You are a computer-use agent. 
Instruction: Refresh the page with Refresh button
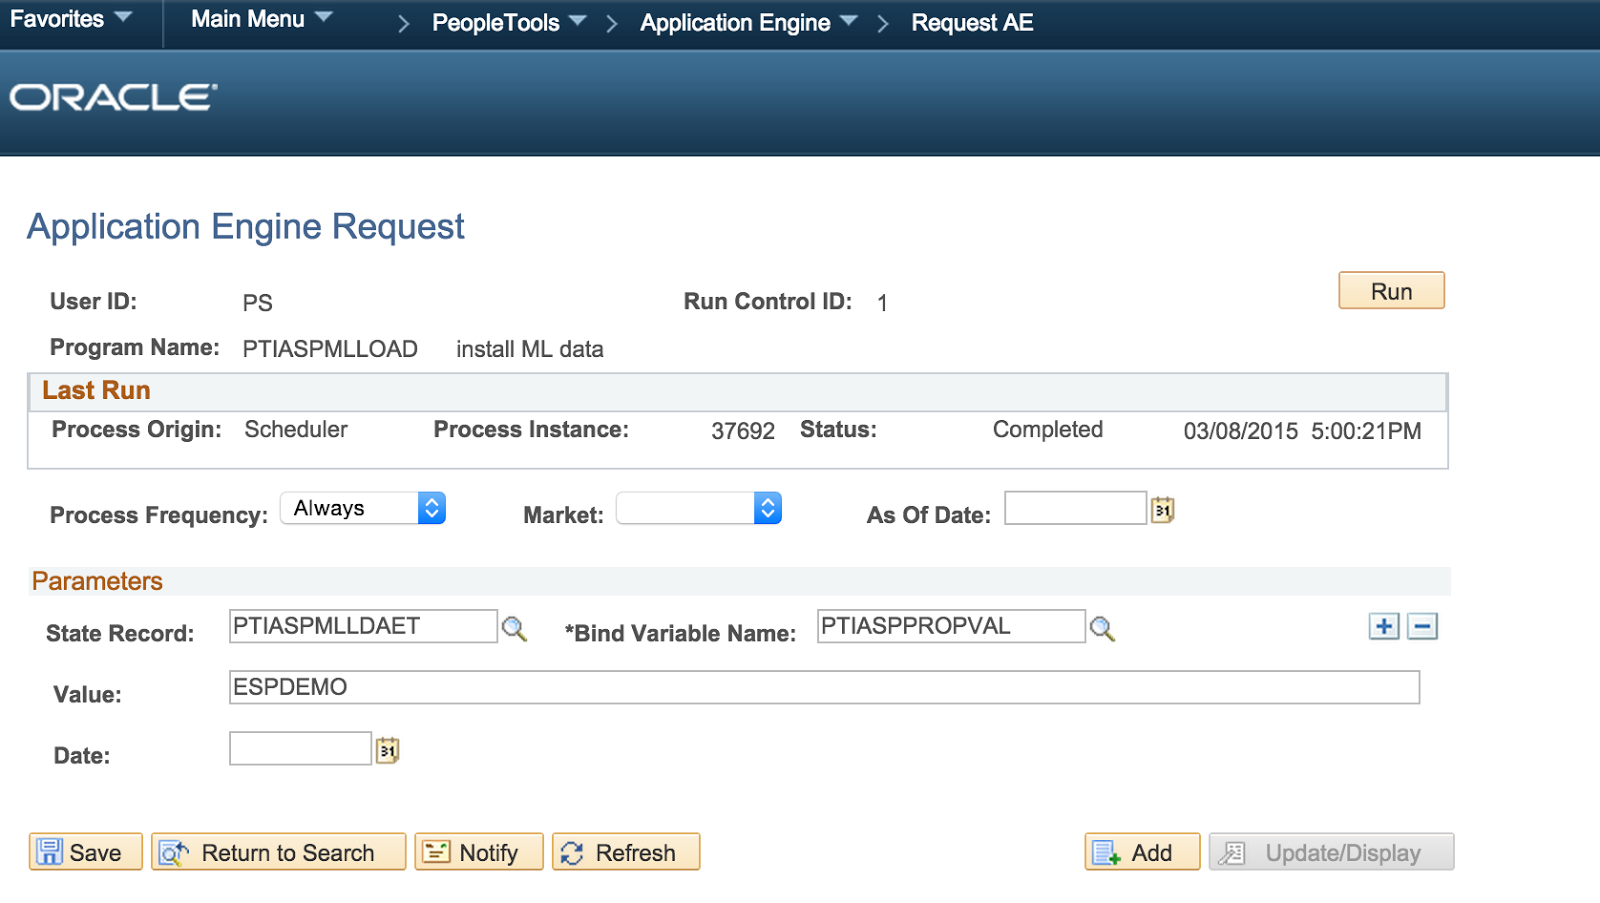(625, 852)
